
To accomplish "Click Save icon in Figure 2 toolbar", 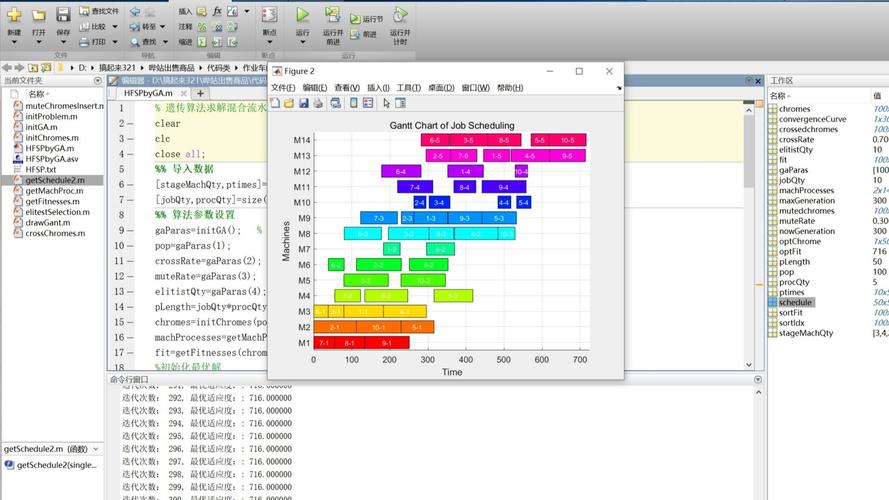I will click(303, 103).
